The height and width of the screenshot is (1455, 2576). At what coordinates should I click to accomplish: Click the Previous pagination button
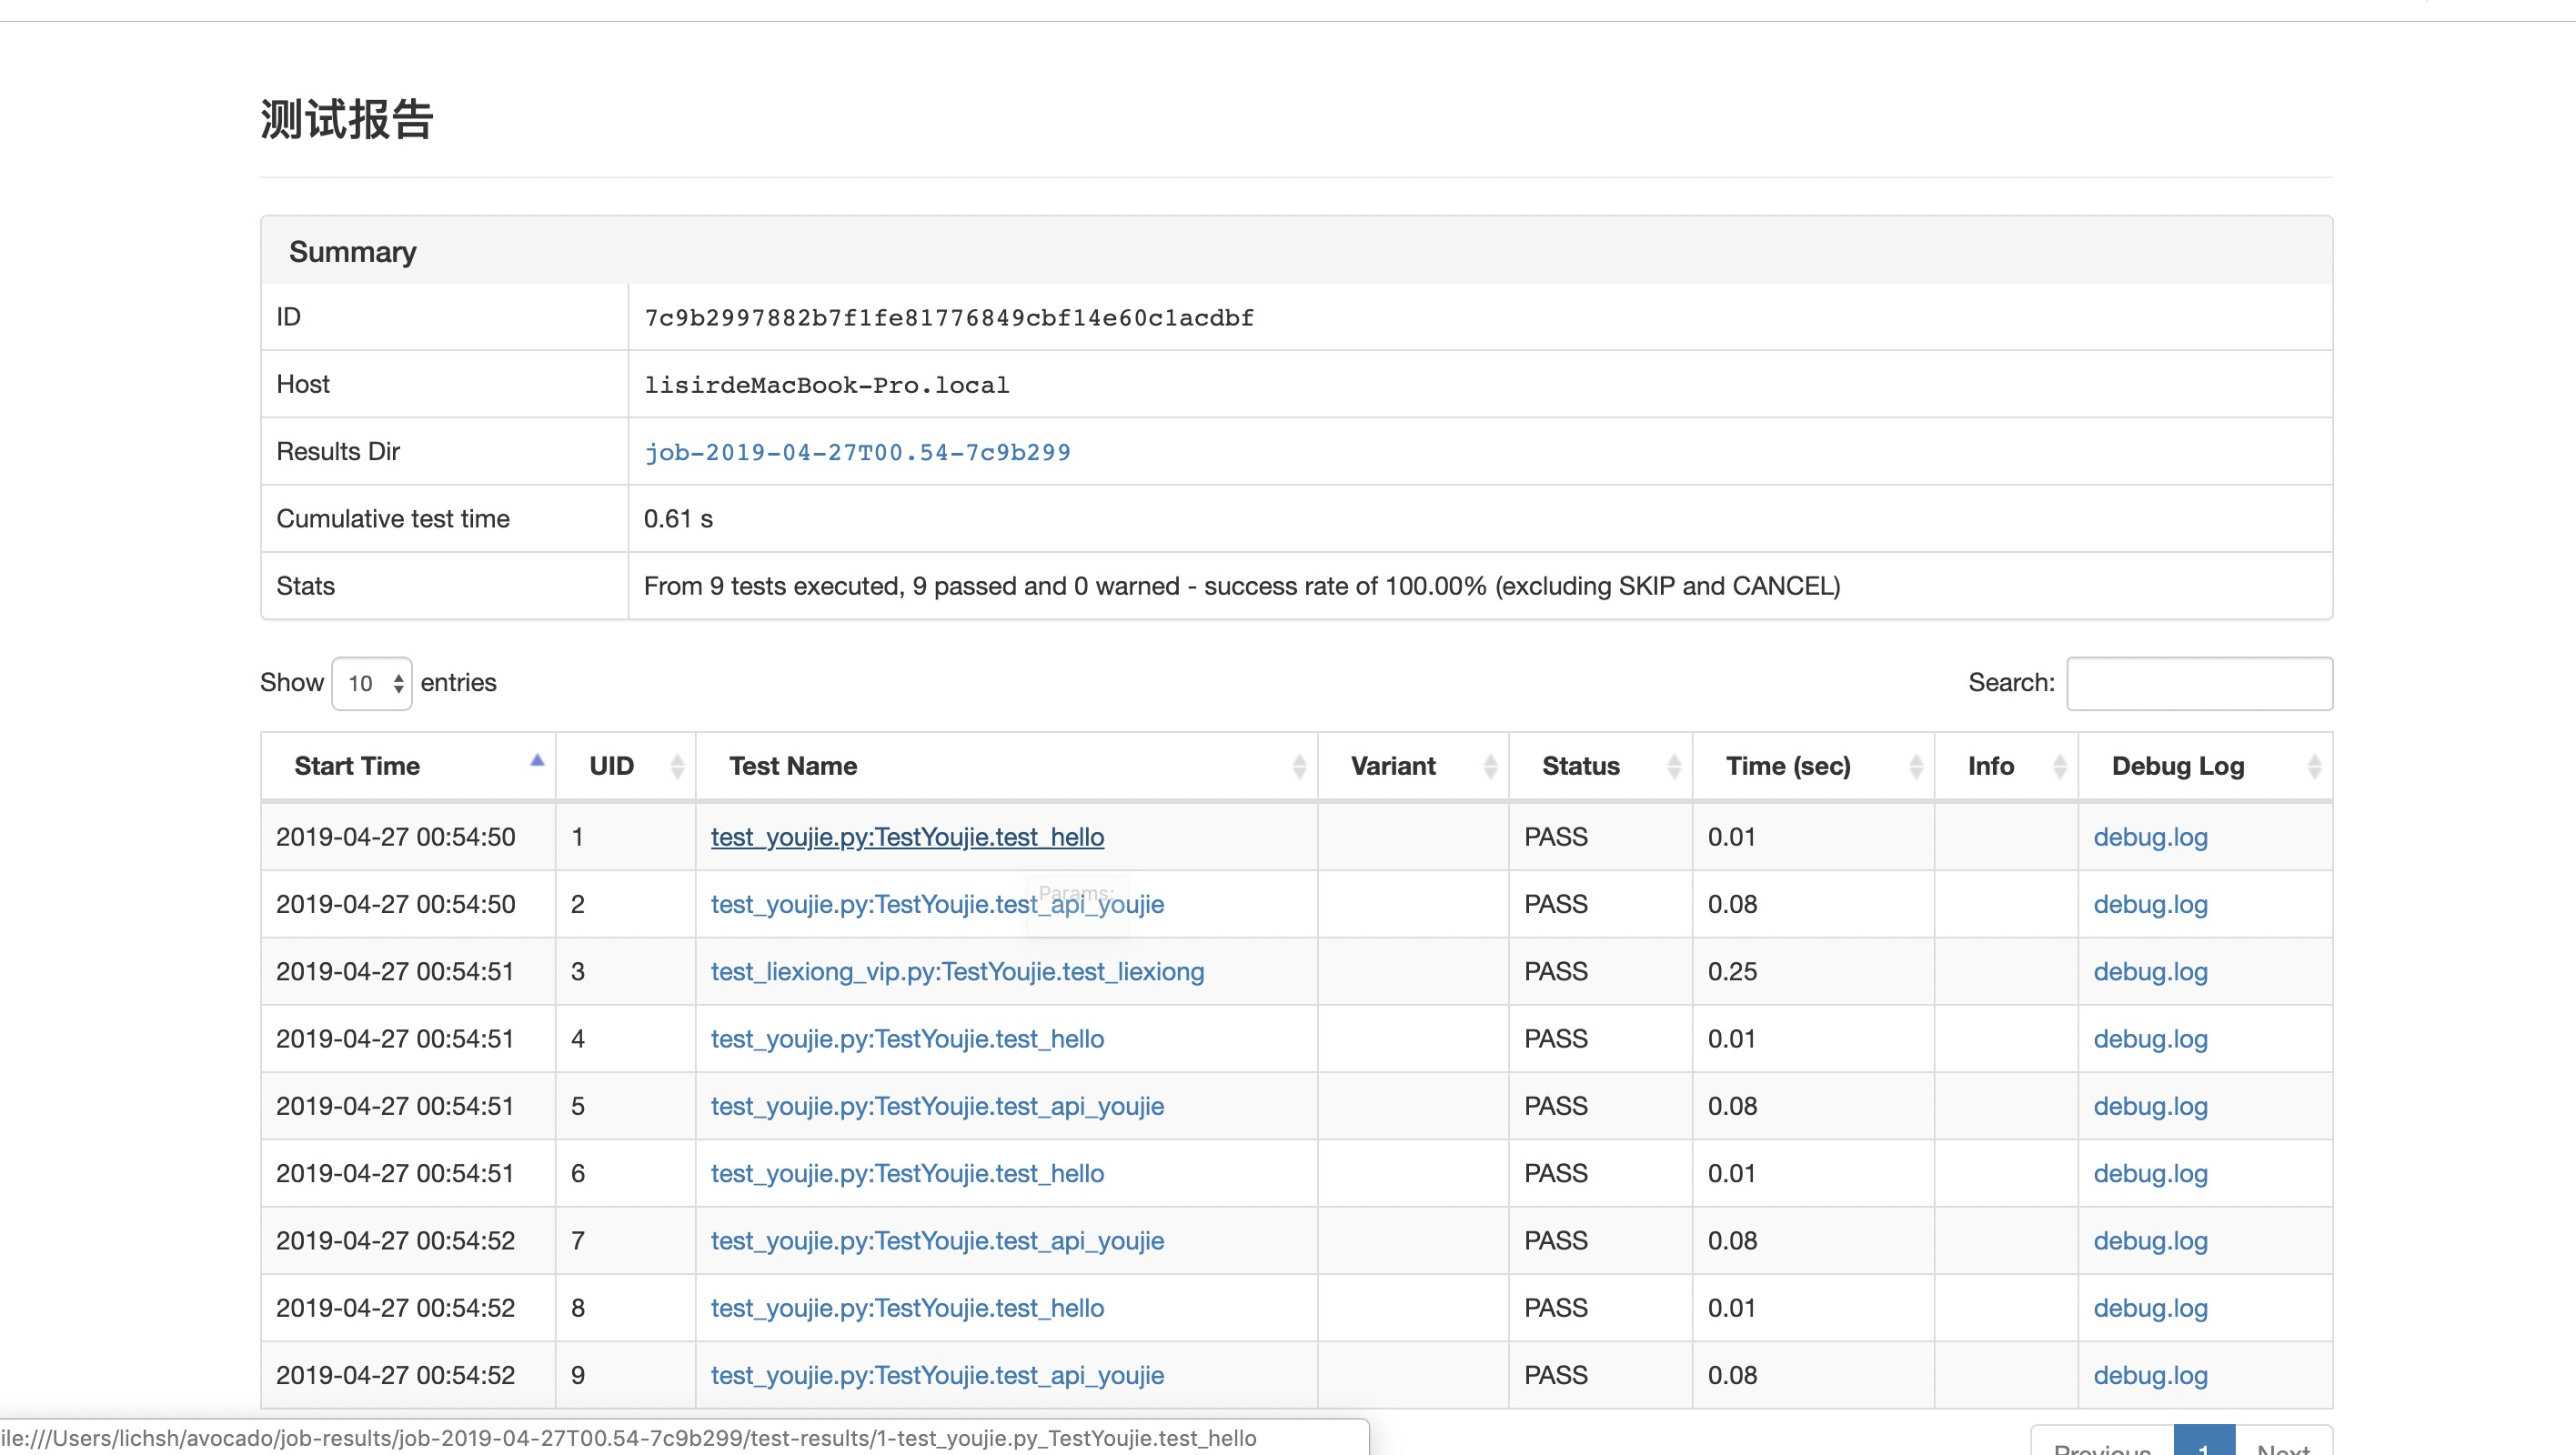point(2102,1444)
